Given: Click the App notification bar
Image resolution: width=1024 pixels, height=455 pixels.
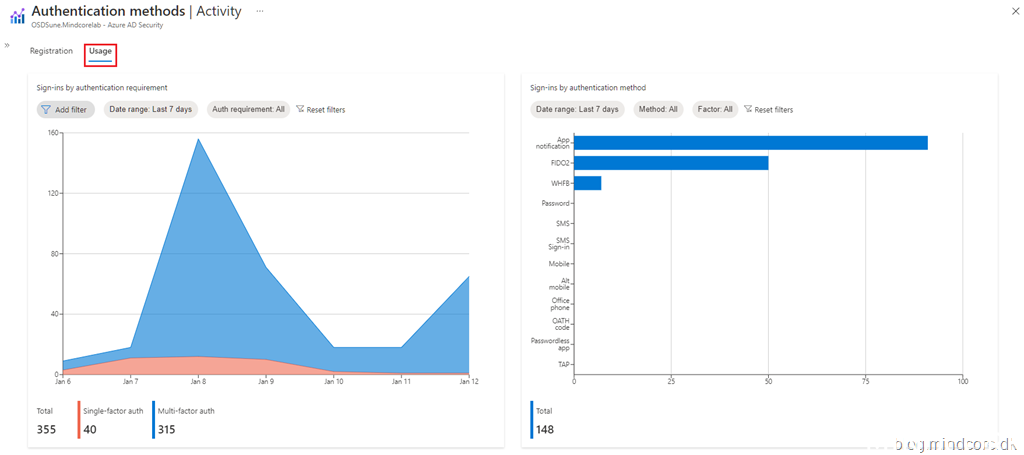Looking at the screenshot, I should pyautogui.click(x=750, y=143).
